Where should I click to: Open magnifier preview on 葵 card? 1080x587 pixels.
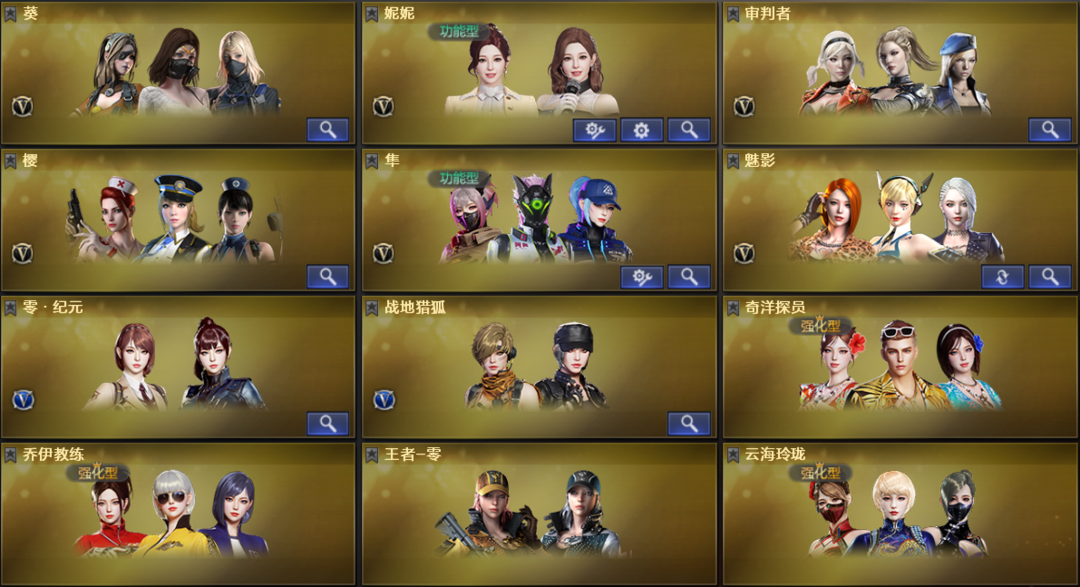[x=327, y=130]
